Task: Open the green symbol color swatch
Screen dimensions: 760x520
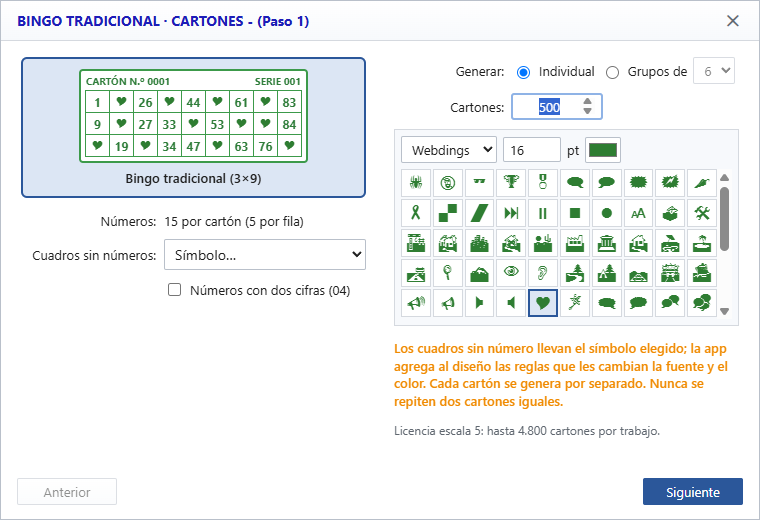Action: click(x=602, y=150)
